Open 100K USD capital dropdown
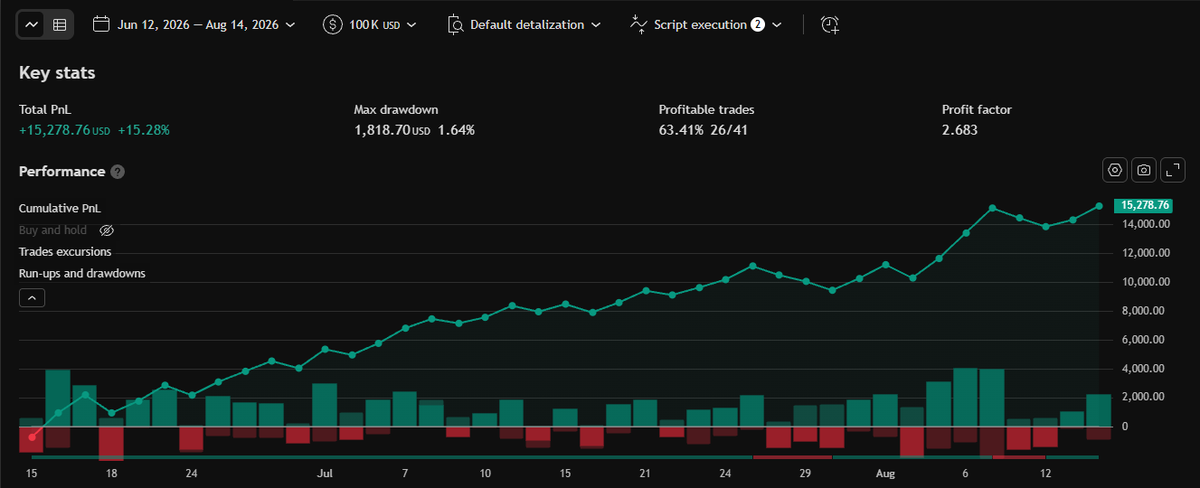This screenshot has height=488, width=1200. pos(370,24)
